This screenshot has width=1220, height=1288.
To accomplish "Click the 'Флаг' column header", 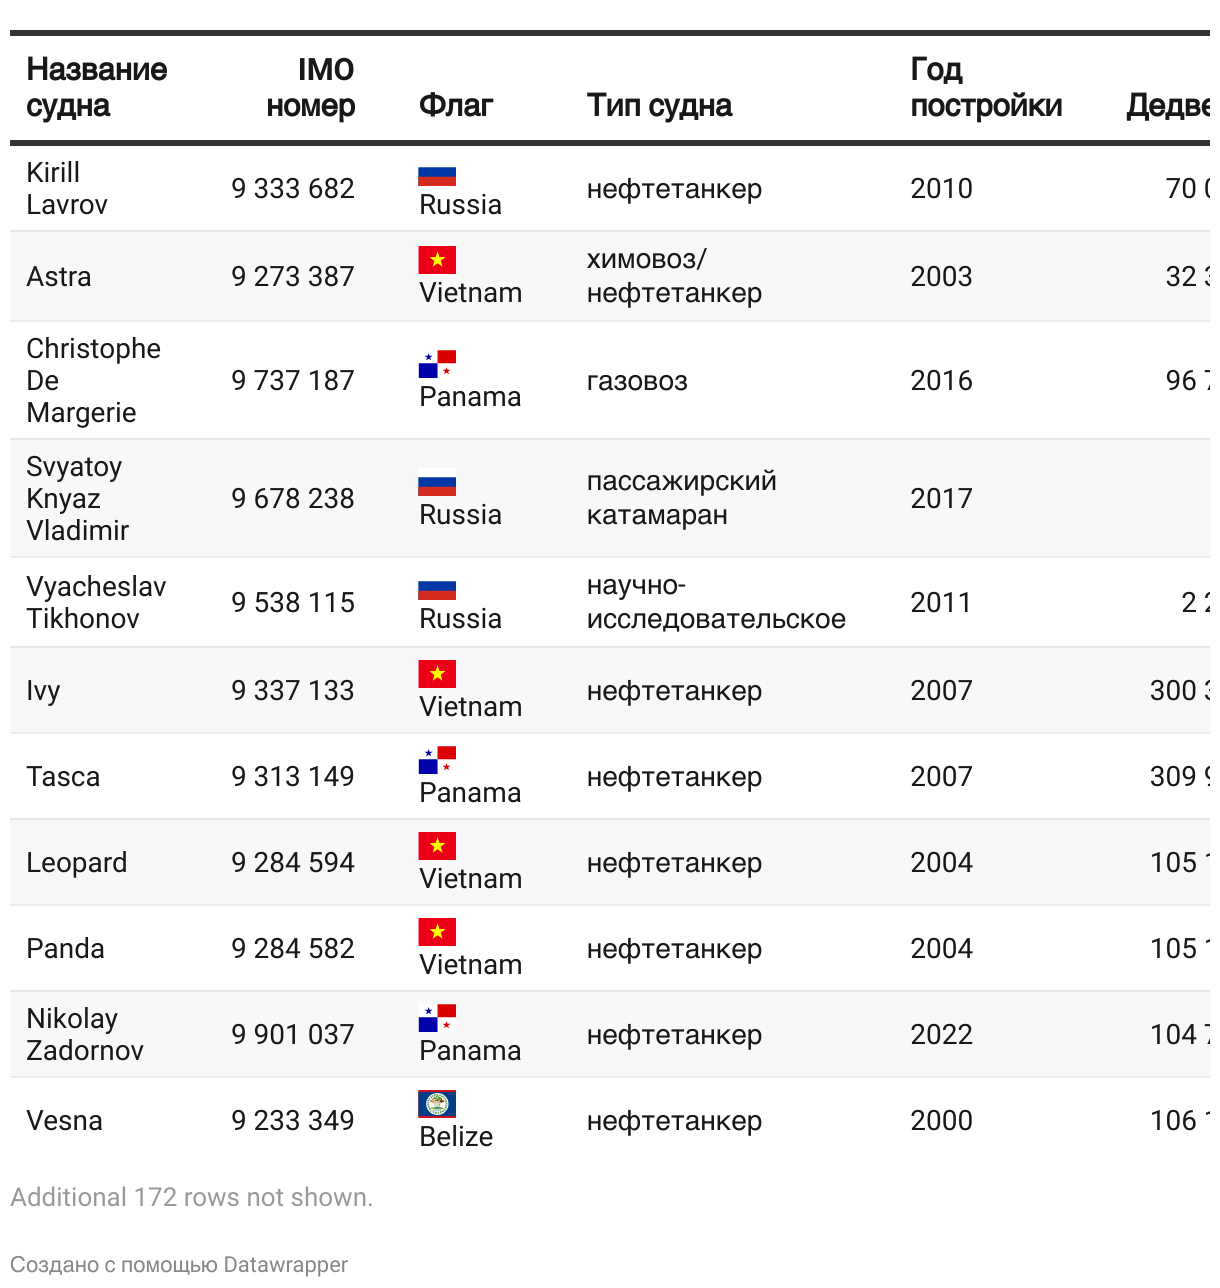I will tap(456, 105).
